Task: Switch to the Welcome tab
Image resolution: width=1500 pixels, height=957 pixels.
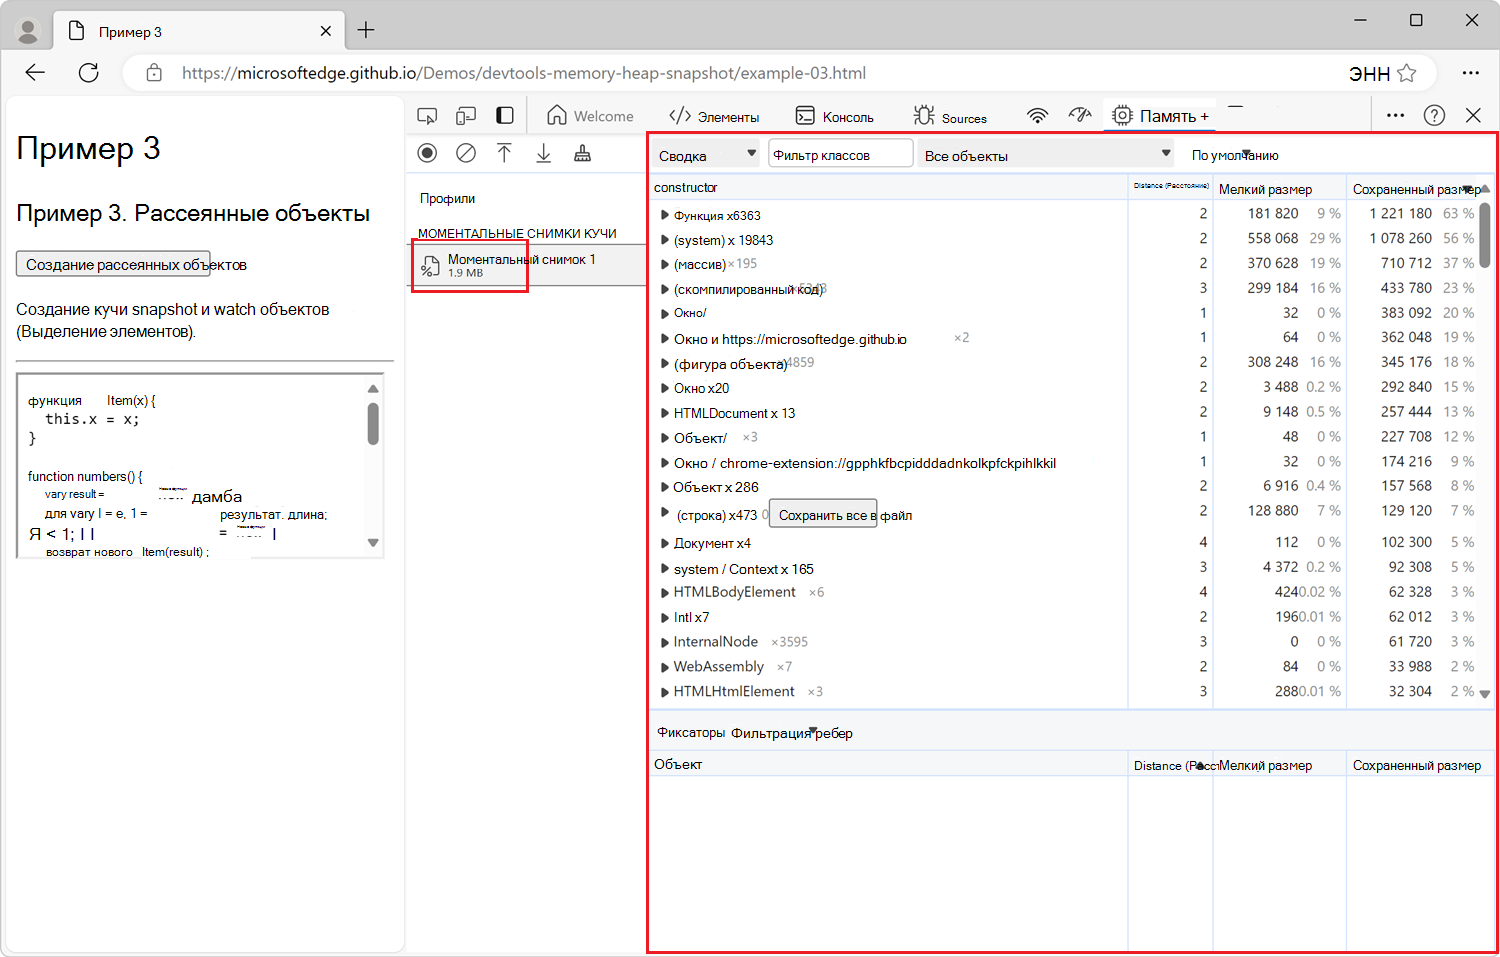Action: pyautogui.click(x=590, y=116)
